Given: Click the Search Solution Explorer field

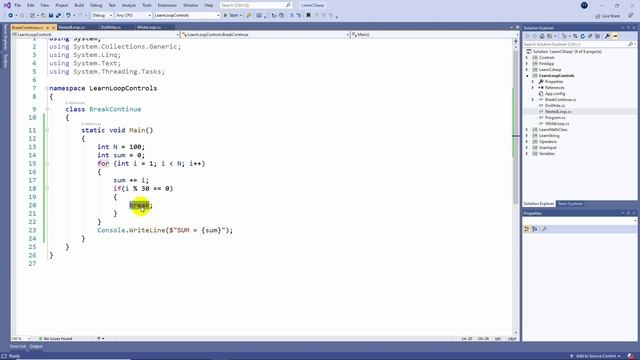Looking at the screenshot, I should (579, 44).
